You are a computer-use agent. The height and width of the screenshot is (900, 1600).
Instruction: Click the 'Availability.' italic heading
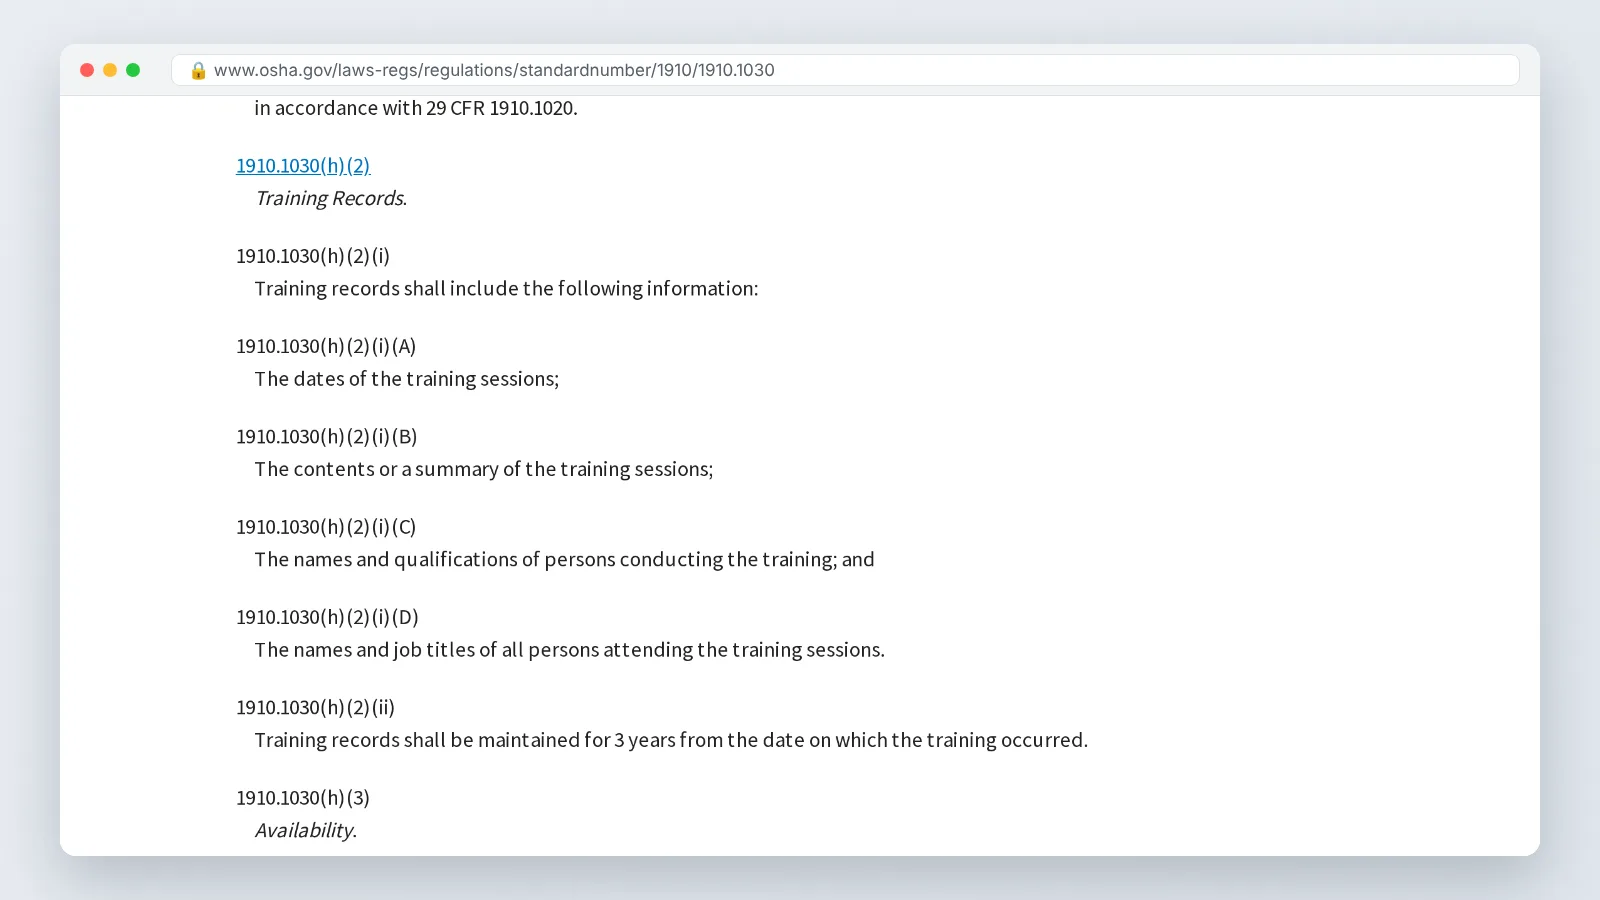tap(306, 830)
